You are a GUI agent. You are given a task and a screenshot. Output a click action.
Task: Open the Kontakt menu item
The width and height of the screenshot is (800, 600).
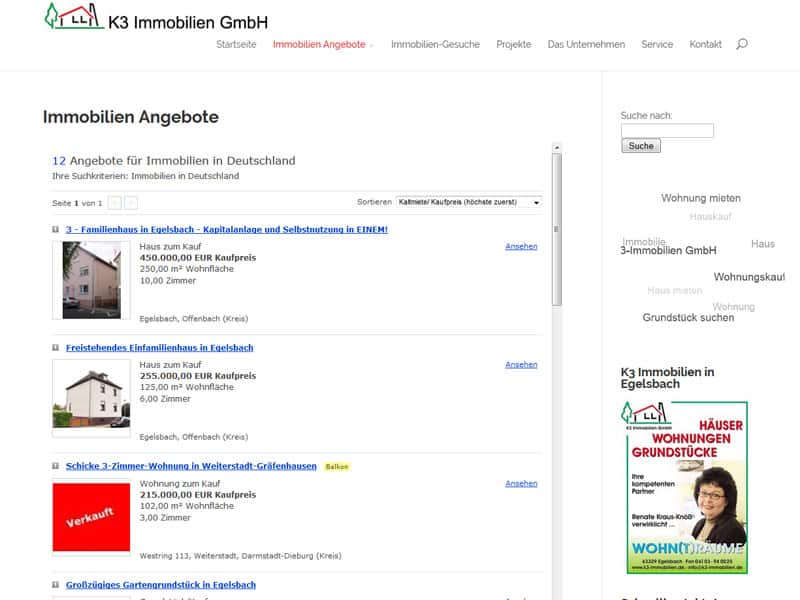point(706,44)
